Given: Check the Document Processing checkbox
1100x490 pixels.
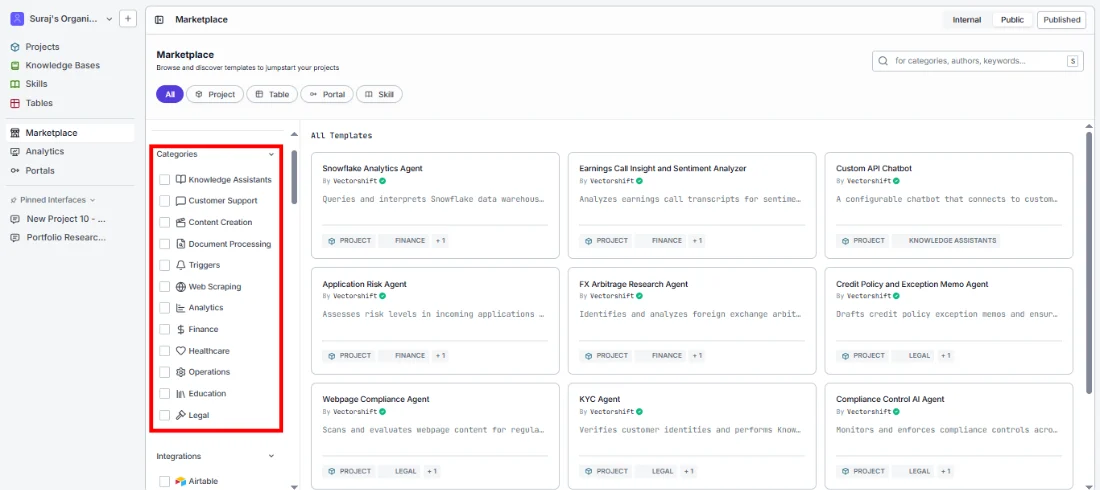Looking at the screenshot, I should pos(164,244).
